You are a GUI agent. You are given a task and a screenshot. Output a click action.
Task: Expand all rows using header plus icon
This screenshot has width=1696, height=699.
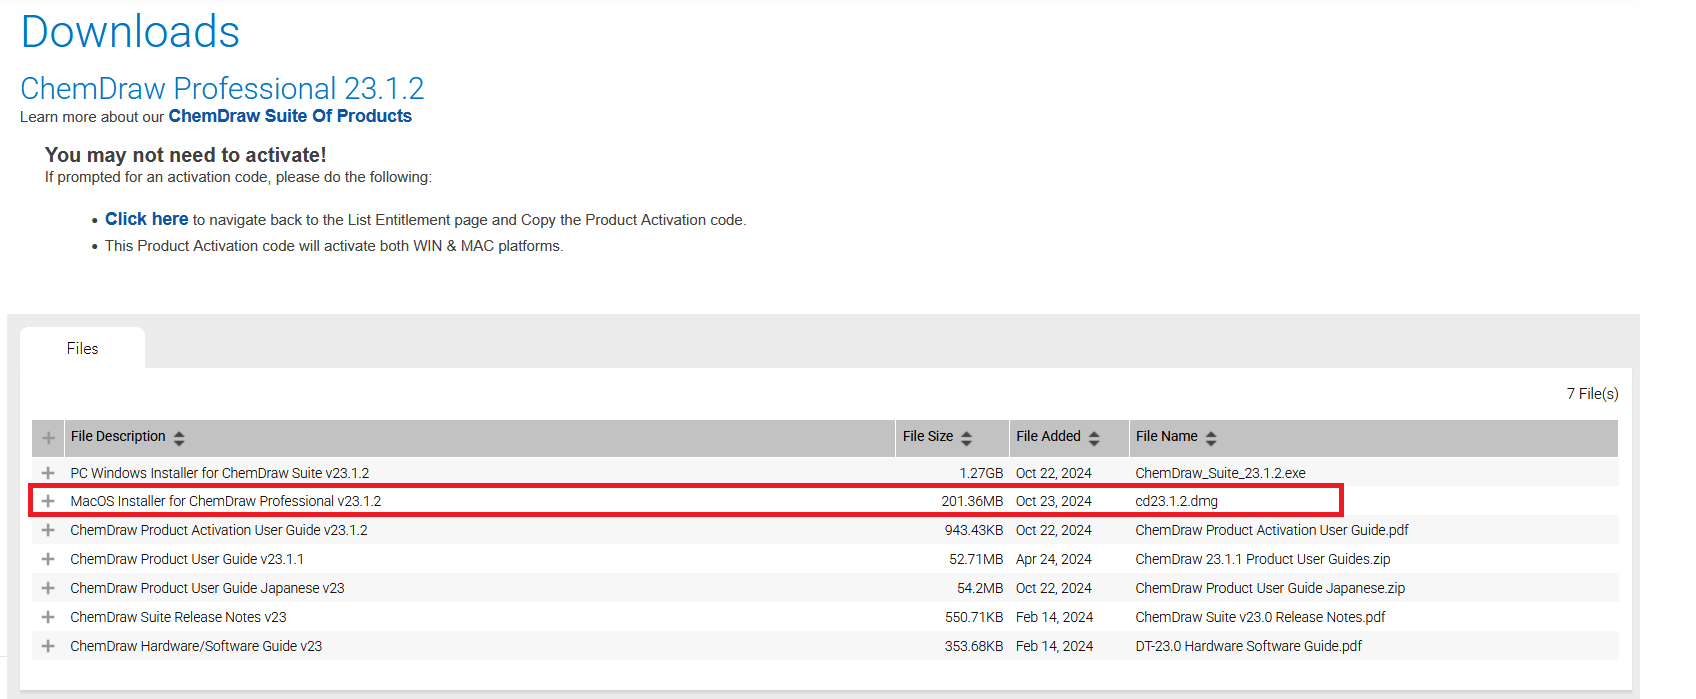click(48, 438)
